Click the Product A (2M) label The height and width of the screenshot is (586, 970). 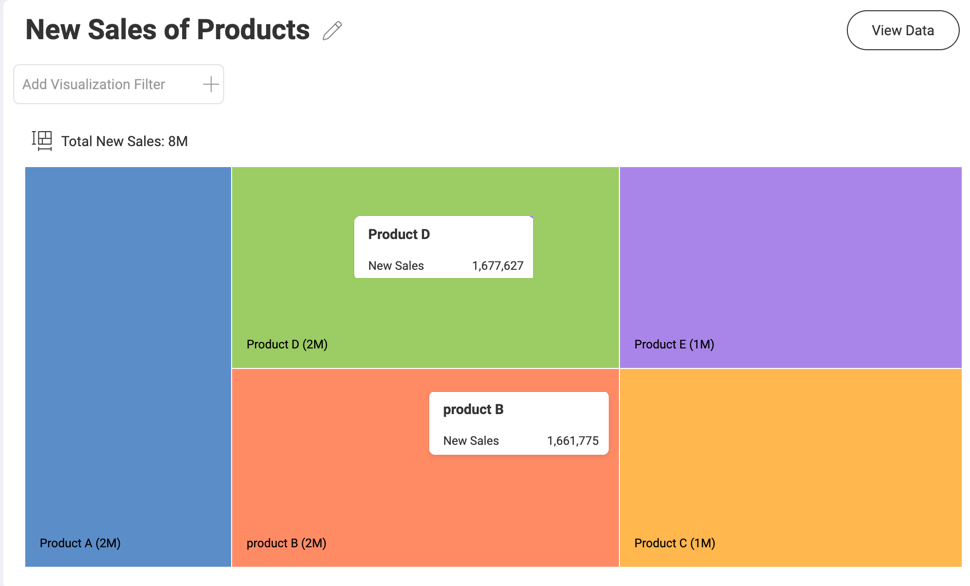coord(80,543)
